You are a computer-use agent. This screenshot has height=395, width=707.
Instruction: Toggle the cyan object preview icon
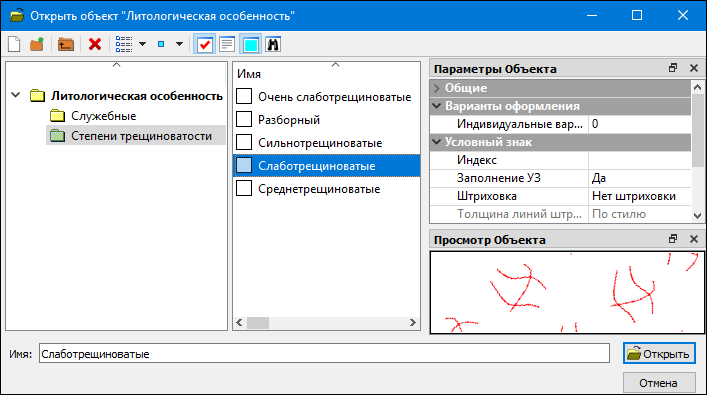[x=251, y=44]
